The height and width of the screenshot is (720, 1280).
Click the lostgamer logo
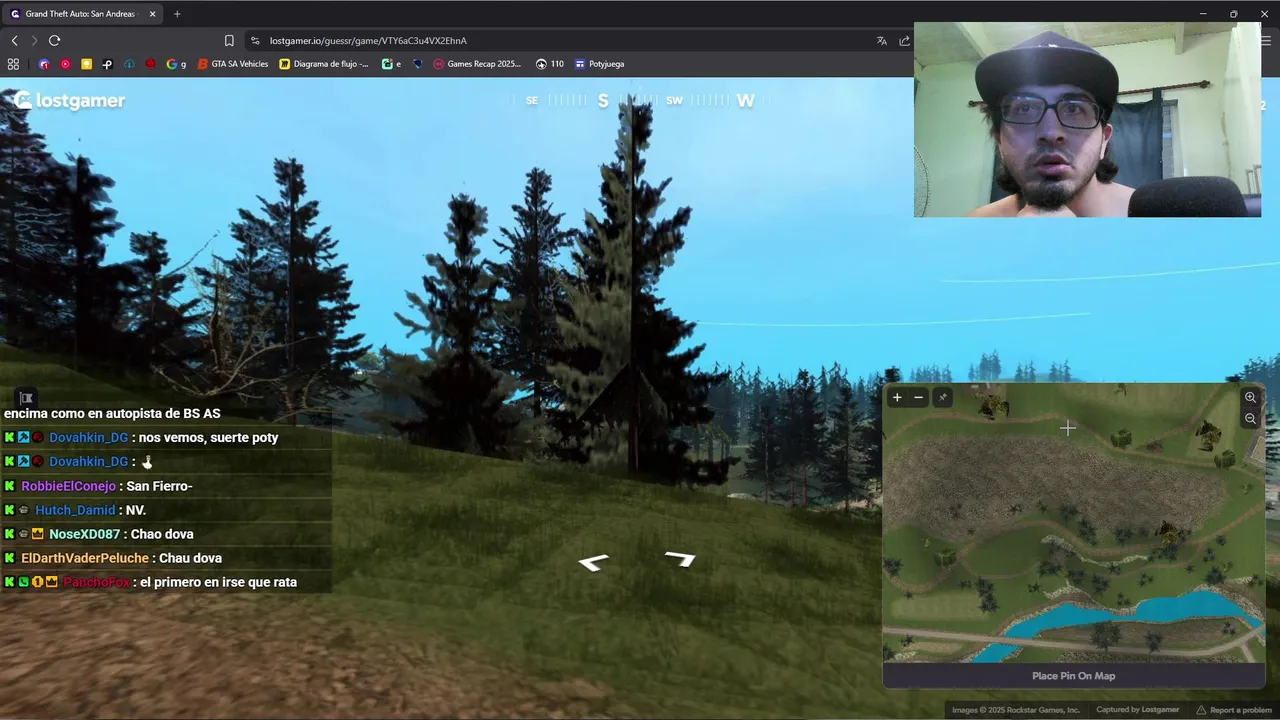pyautogui.click(x=69, y=100)
